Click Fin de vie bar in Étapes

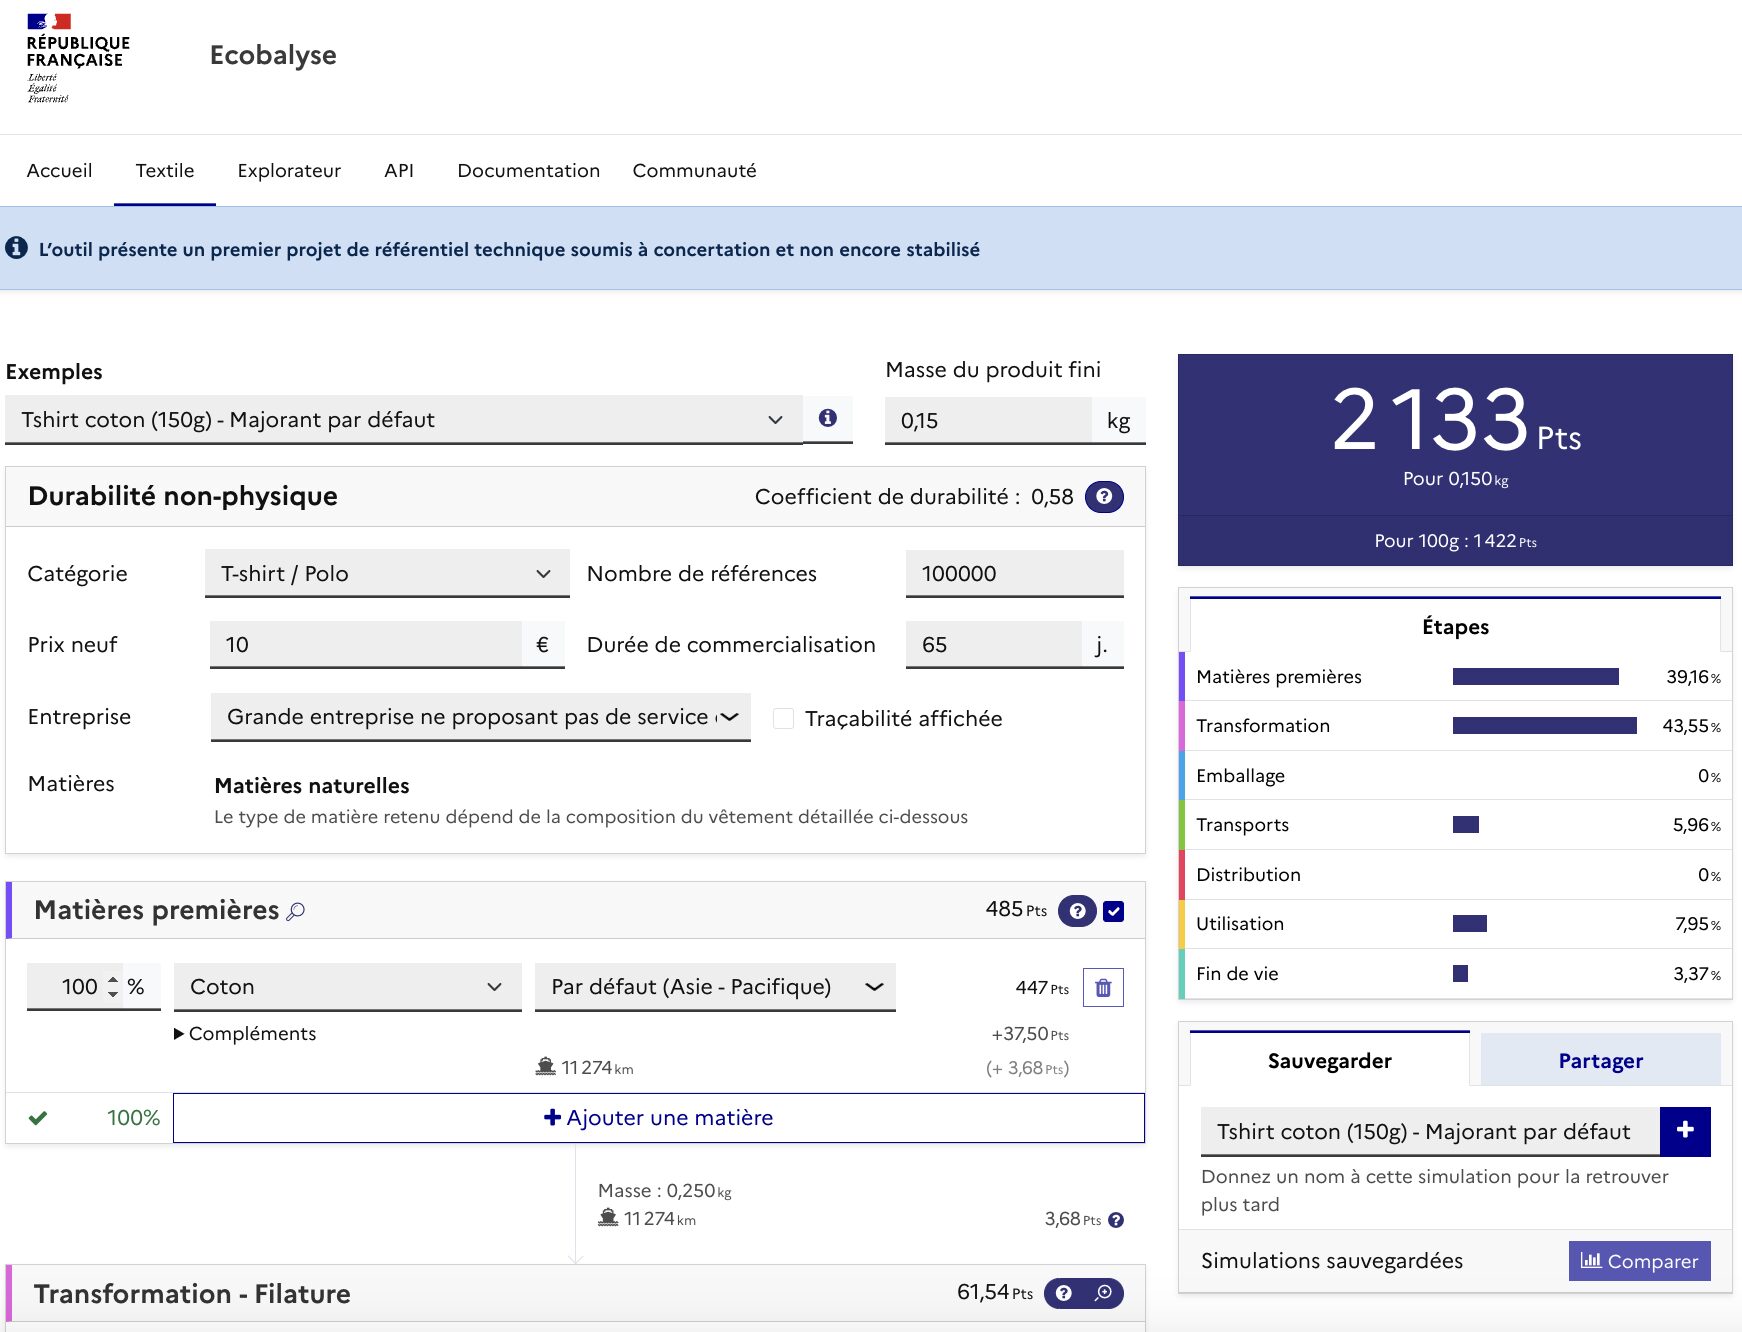[x=1460, y=974]
